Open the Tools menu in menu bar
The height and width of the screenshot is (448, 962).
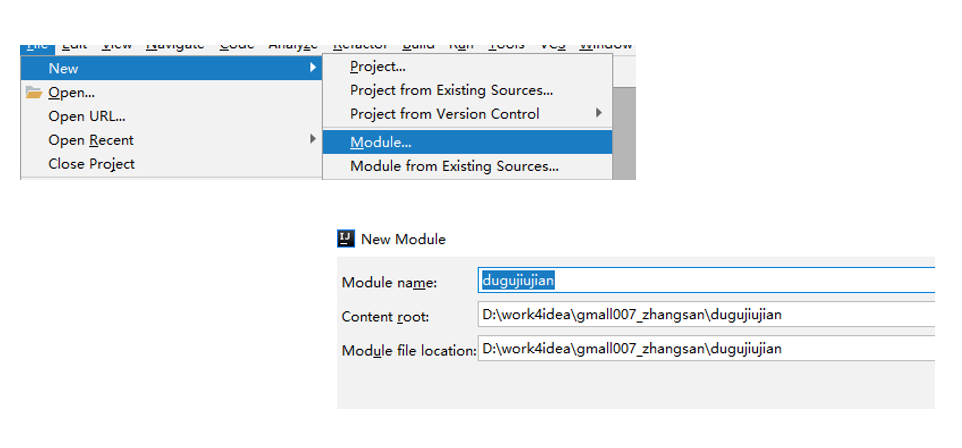tap(507, 46)
